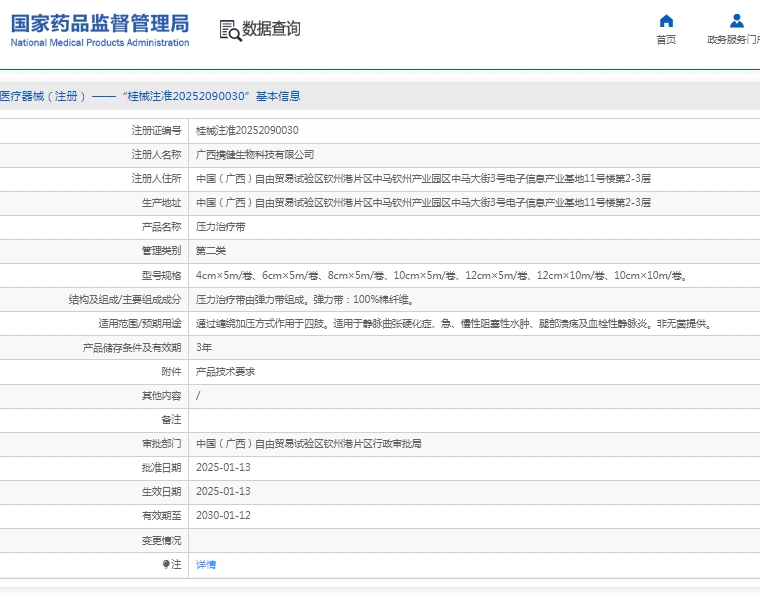Viewport: 760px width, 600px height.
Task: Click the 生产地址 address value
Action: [423, 202]
